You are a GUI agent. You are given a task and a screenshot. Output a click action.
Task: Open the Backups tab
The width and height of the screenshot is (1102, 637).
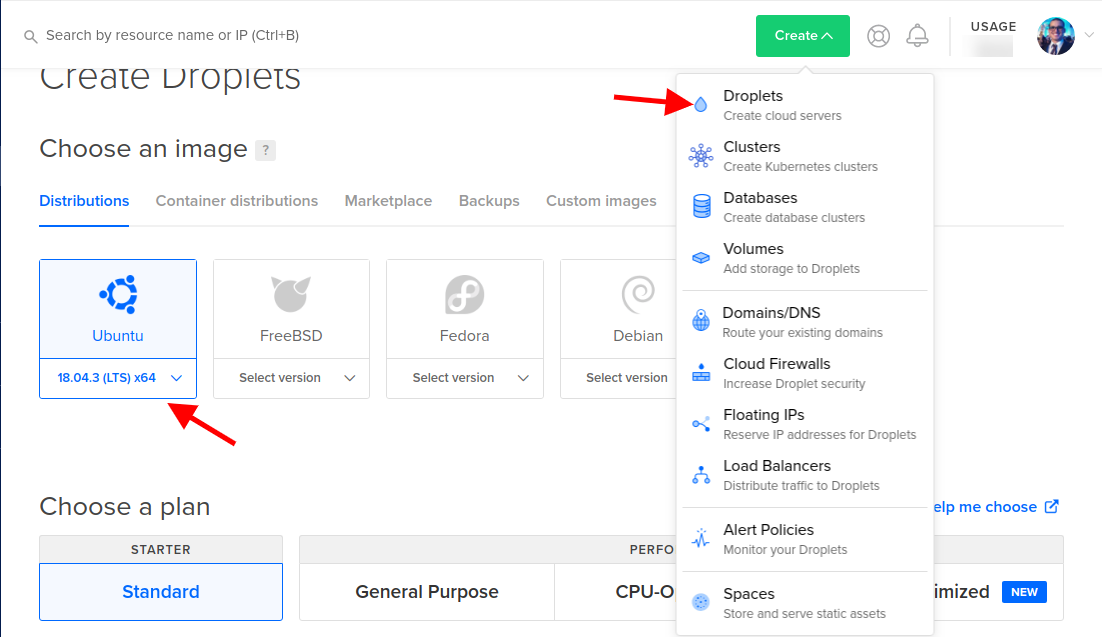pos(489,201)
